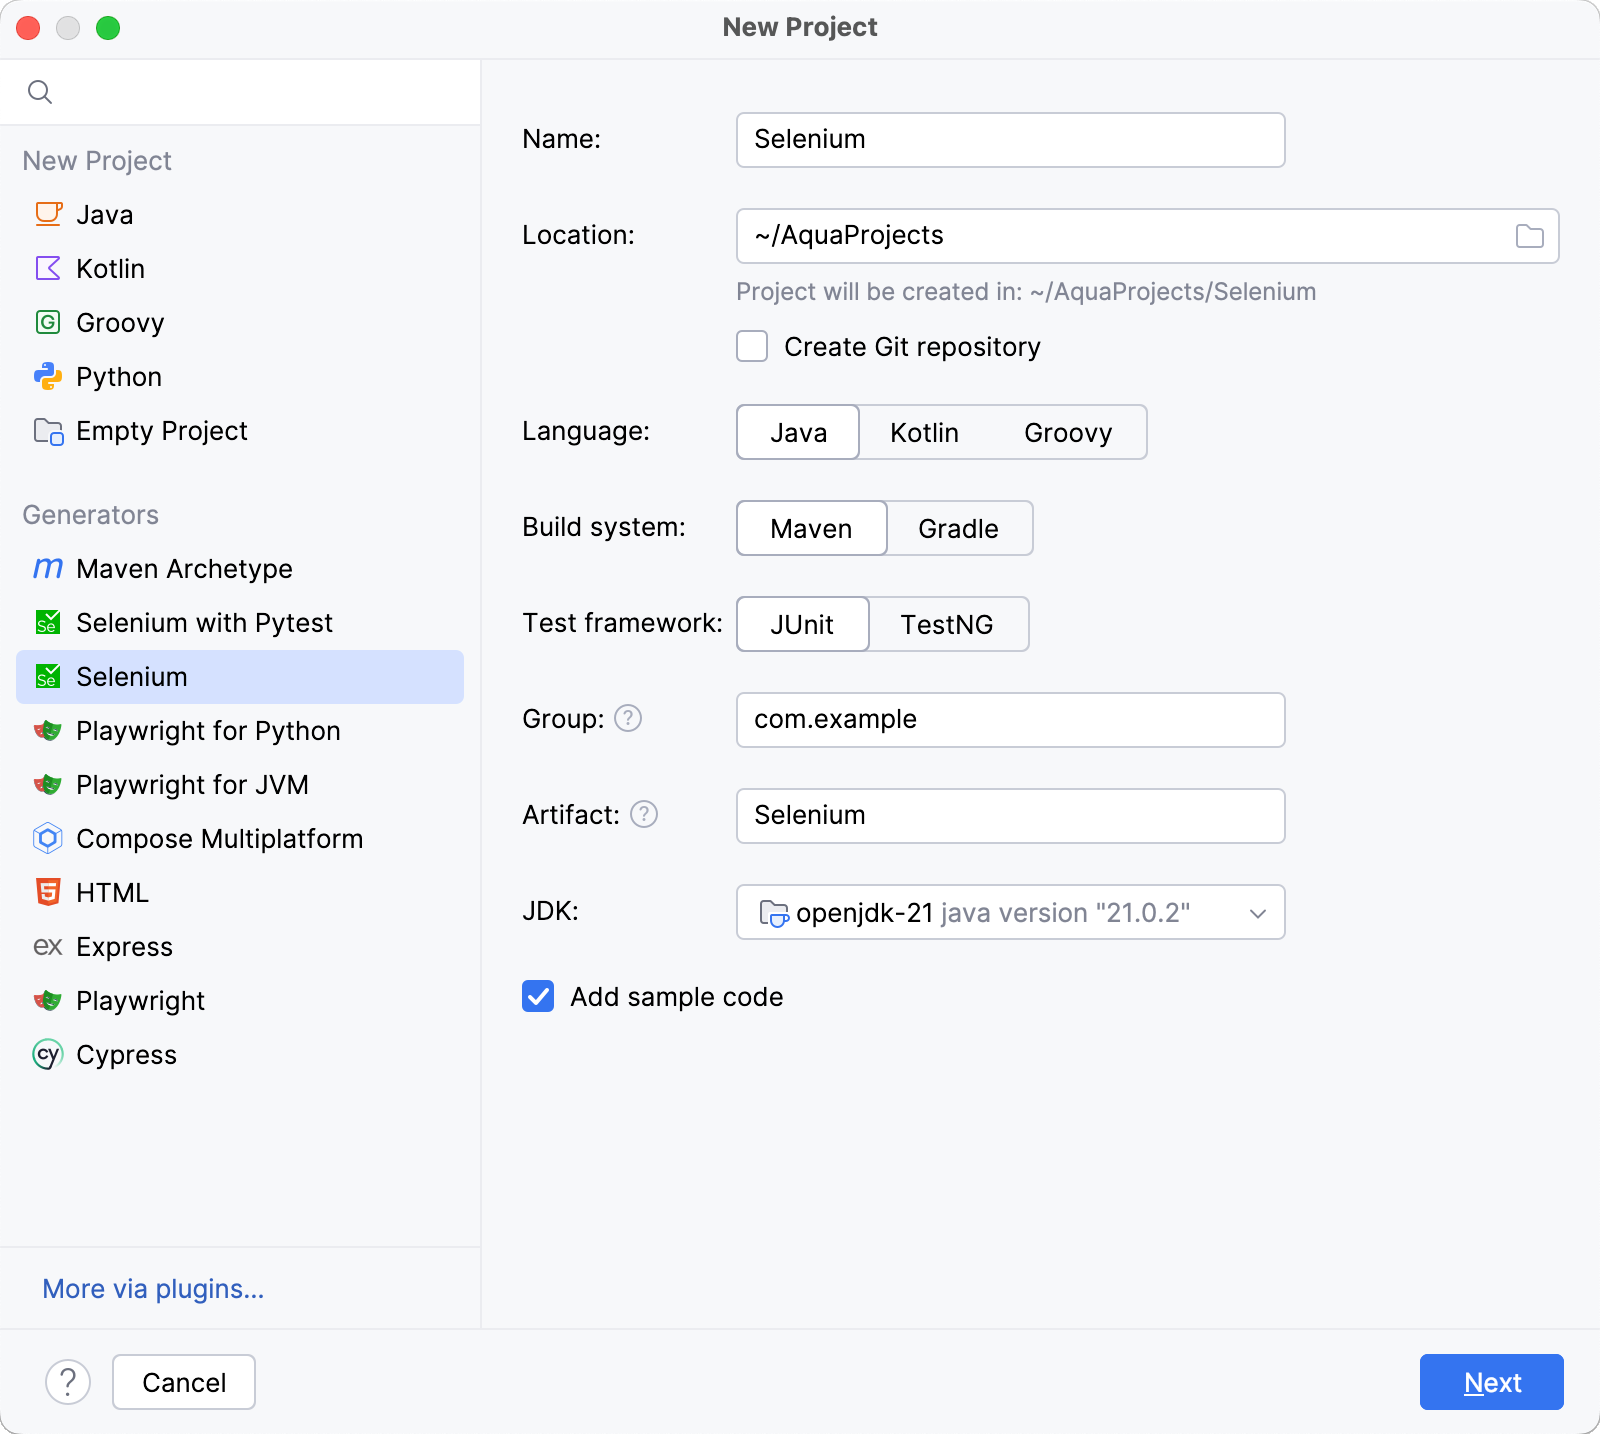Open More via plugins link
1600x1434 pixels.
pos(153,1288)
